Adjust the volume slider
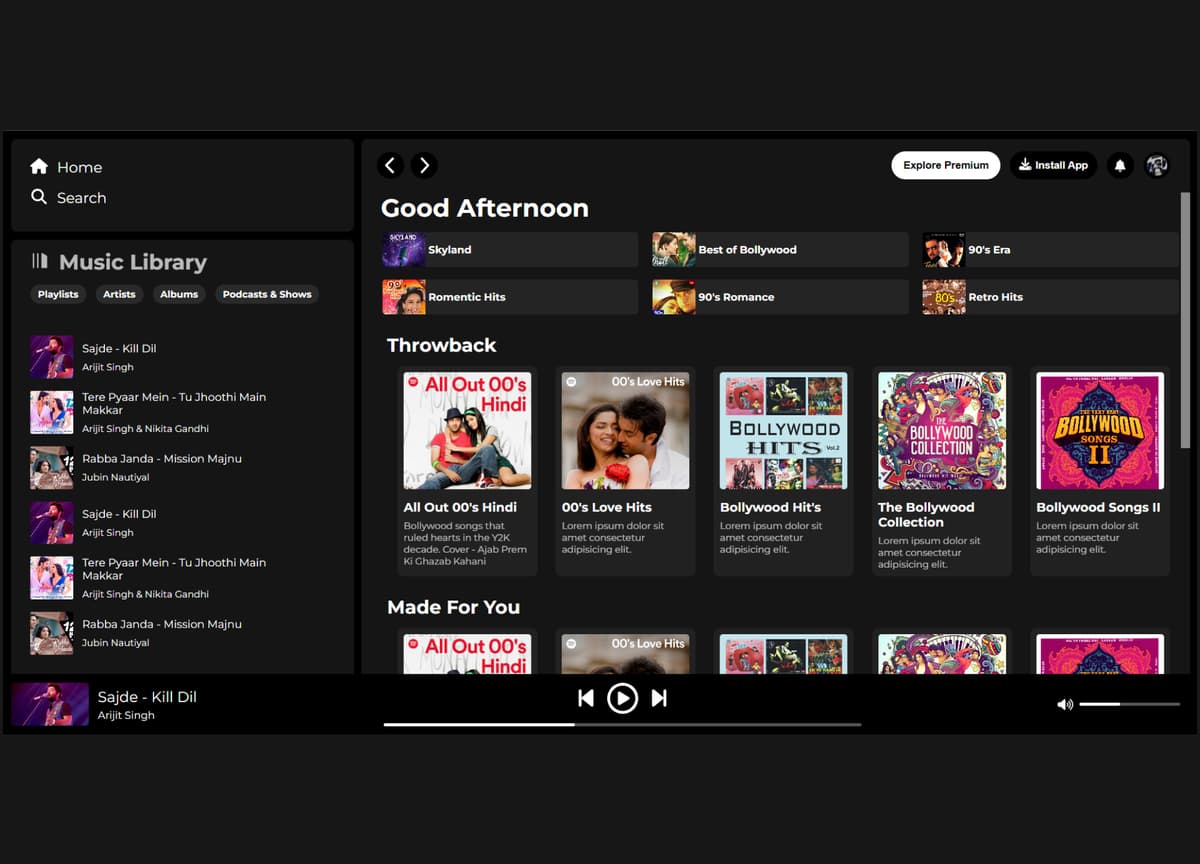The height and width of the screenshot is (864, 1200). (1129, 704)
